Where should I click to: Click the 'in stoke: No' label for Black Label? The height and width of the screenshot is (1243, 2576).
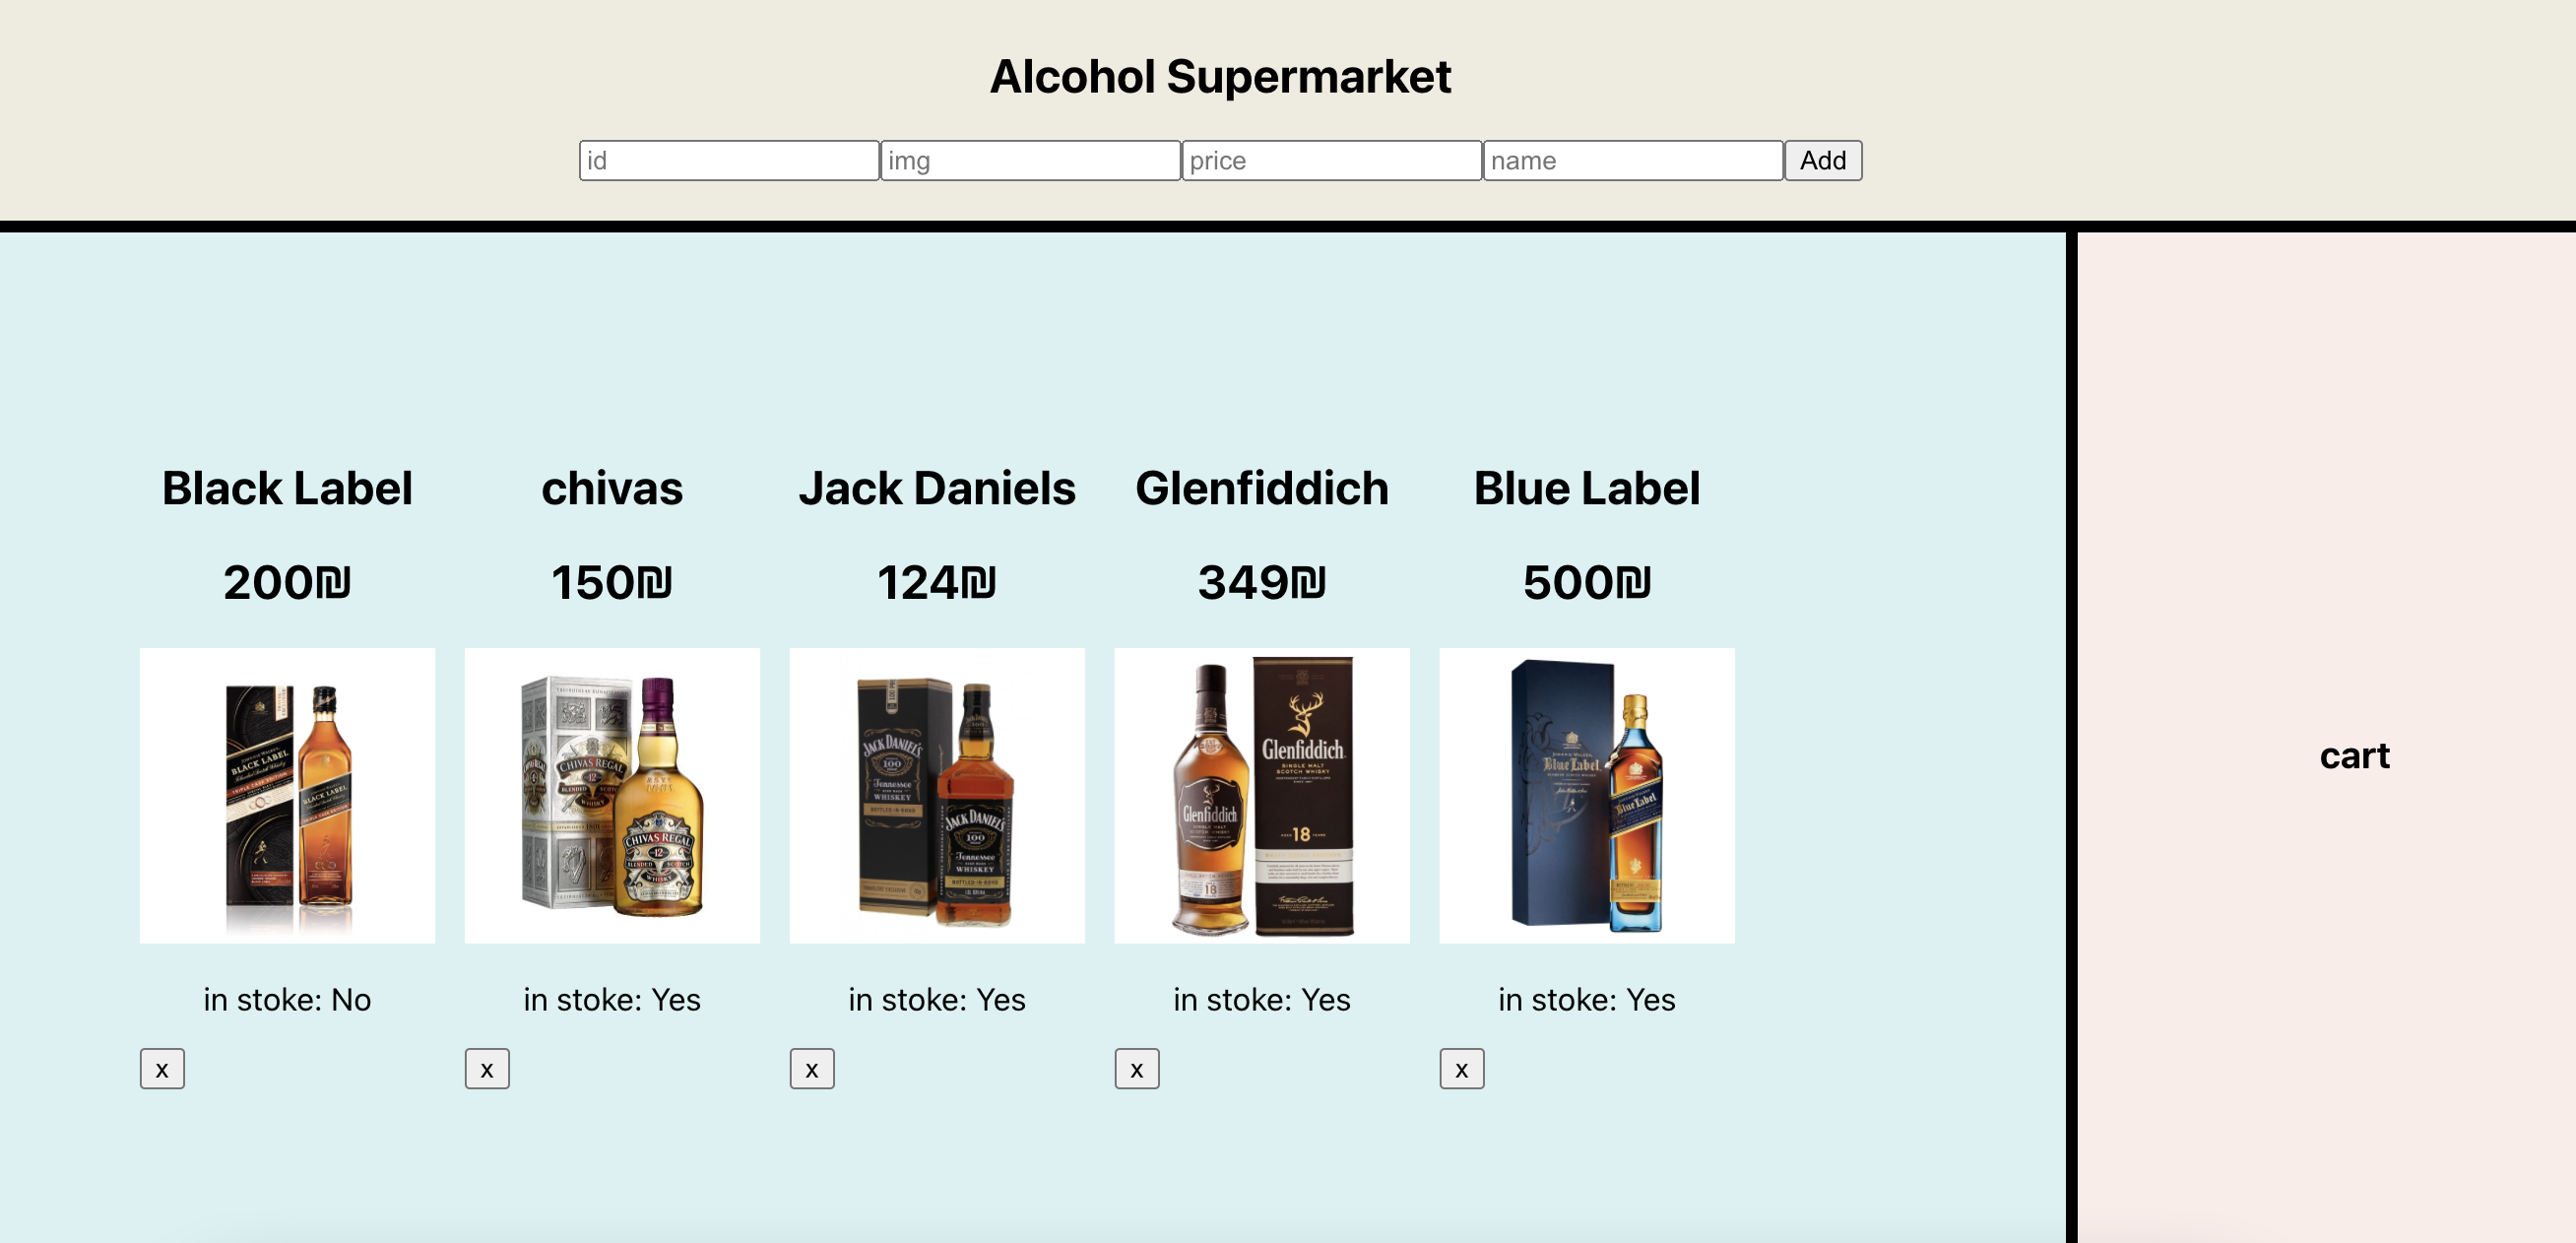click(287, 999)
